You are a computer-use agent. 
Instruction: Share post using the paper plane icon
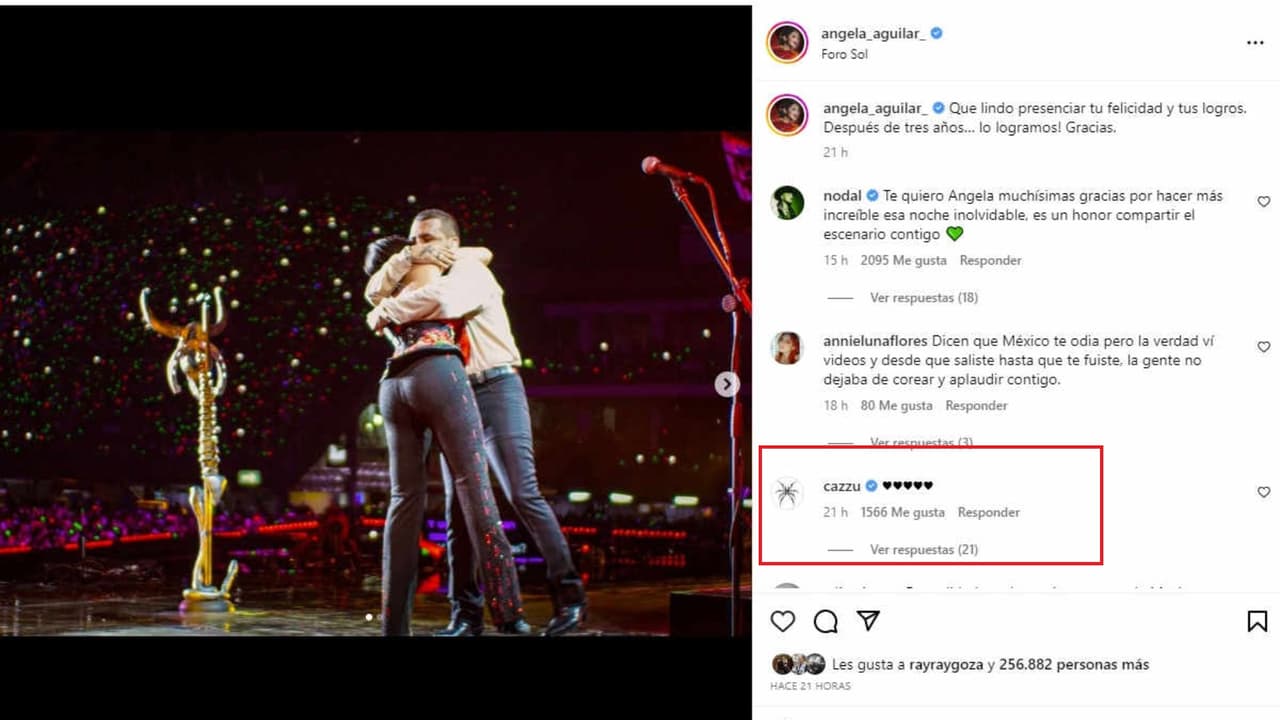pos(868,620)
